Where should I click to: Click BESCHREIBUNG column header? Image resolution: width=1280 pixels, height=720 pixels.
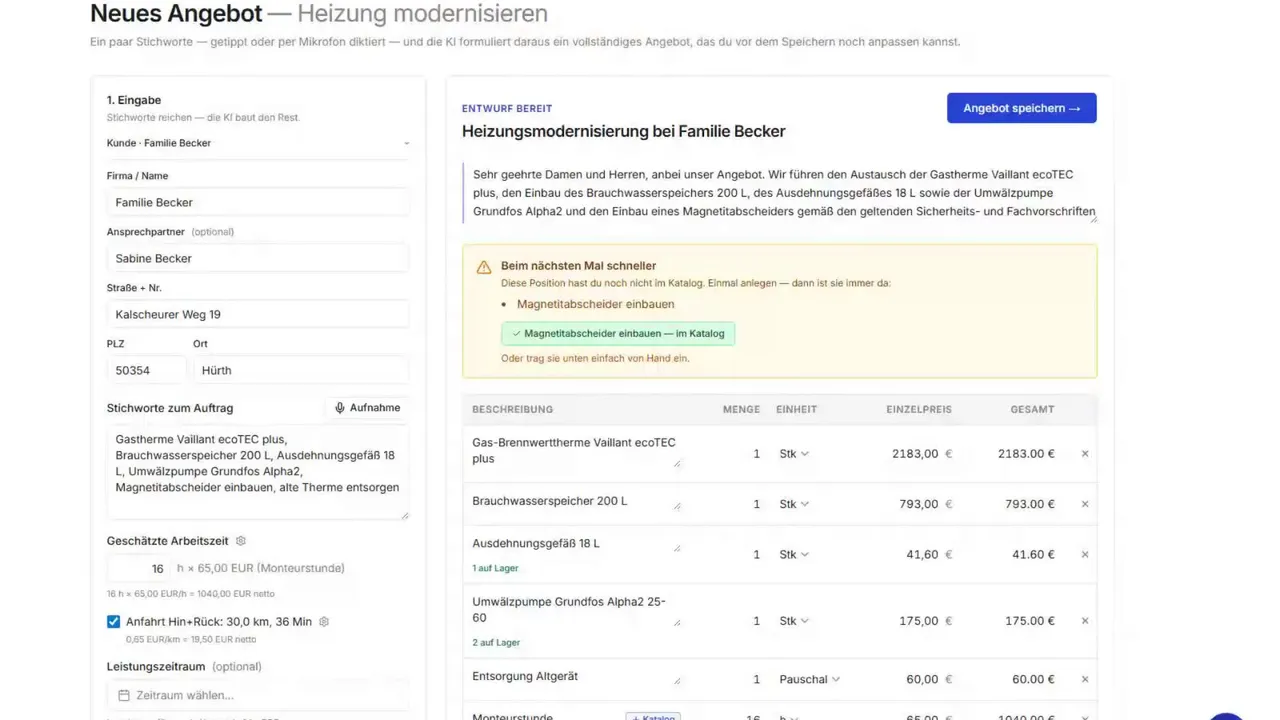click(x=512, y=409)
